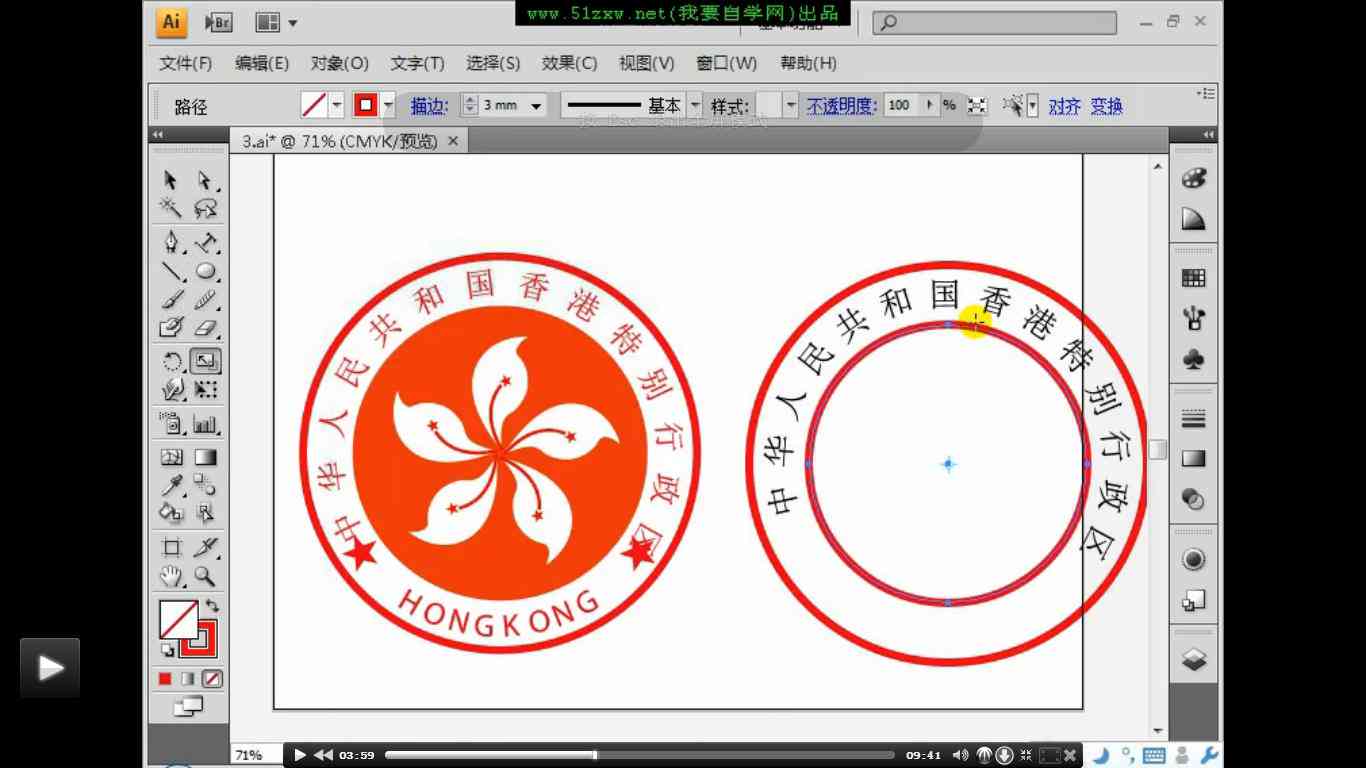
Task: Select the Column Graph tool
Action: 206,424
